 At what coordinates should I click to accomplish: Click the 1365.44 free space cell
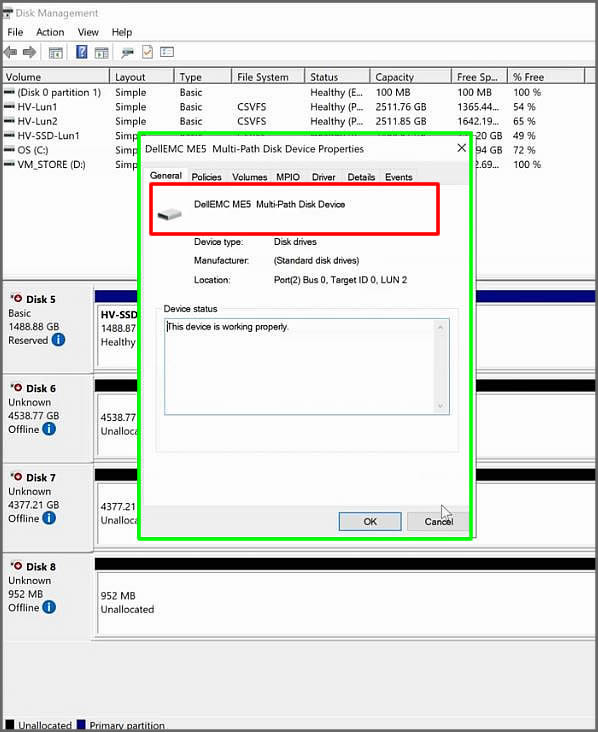coord(478,107)
